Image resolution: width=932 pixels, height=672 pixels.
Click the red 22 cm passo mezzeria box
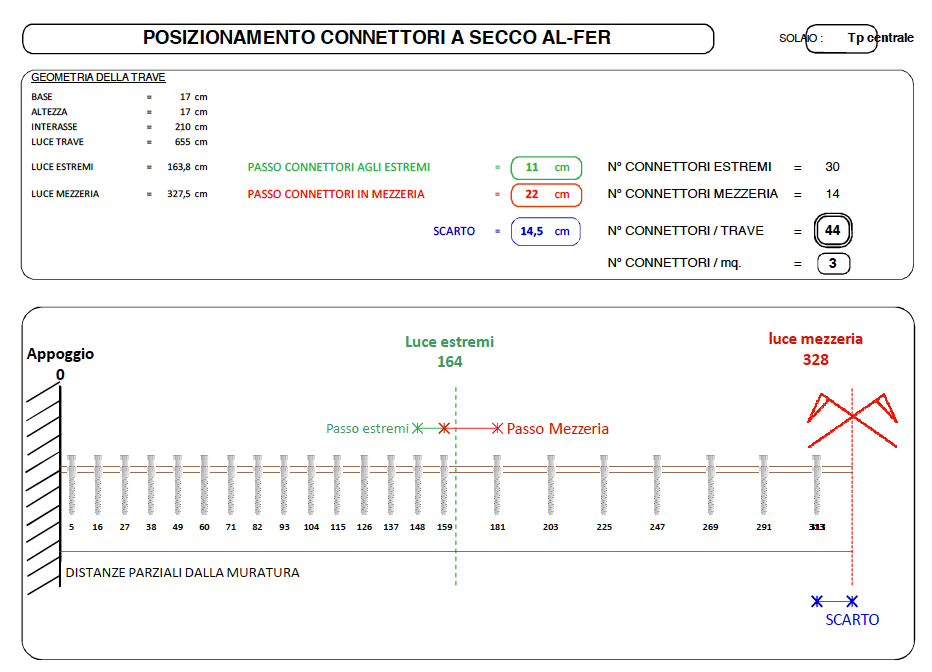coord(546,195)
